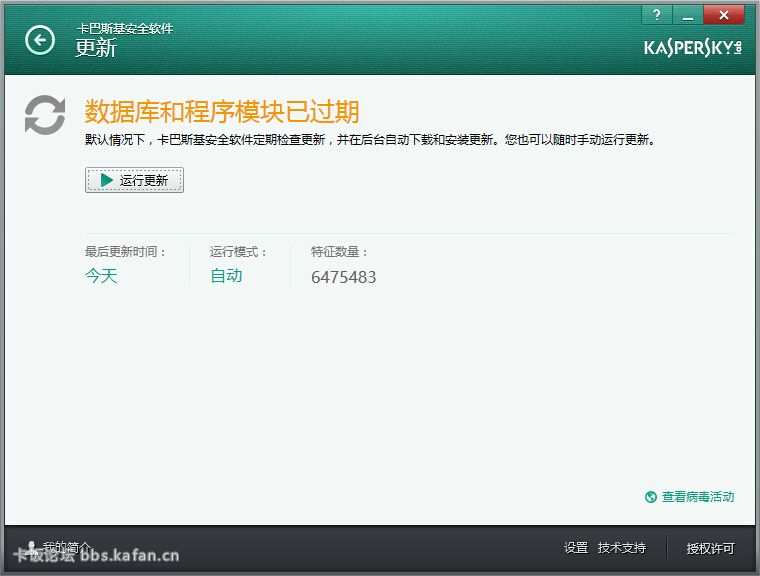
Task: Click signature count 6475483
Action: tap(343, 277)
